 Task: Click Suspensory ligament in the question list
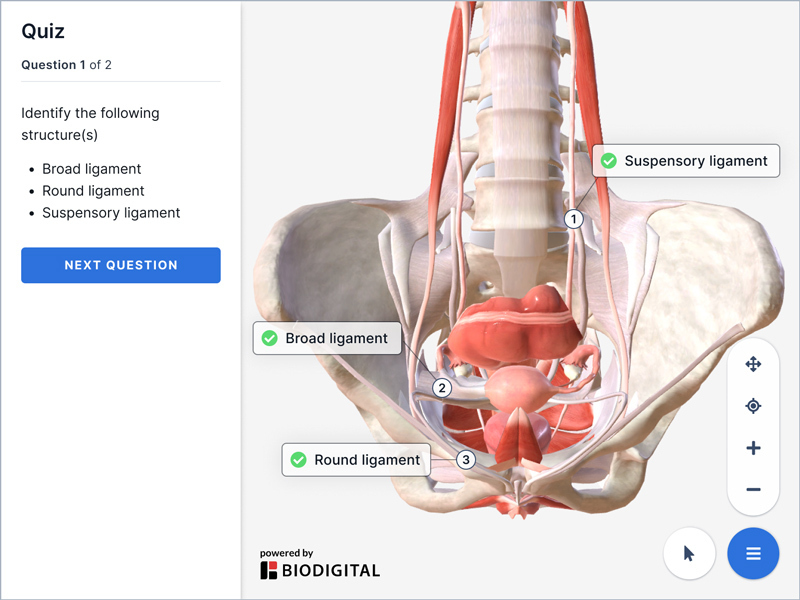111,213
